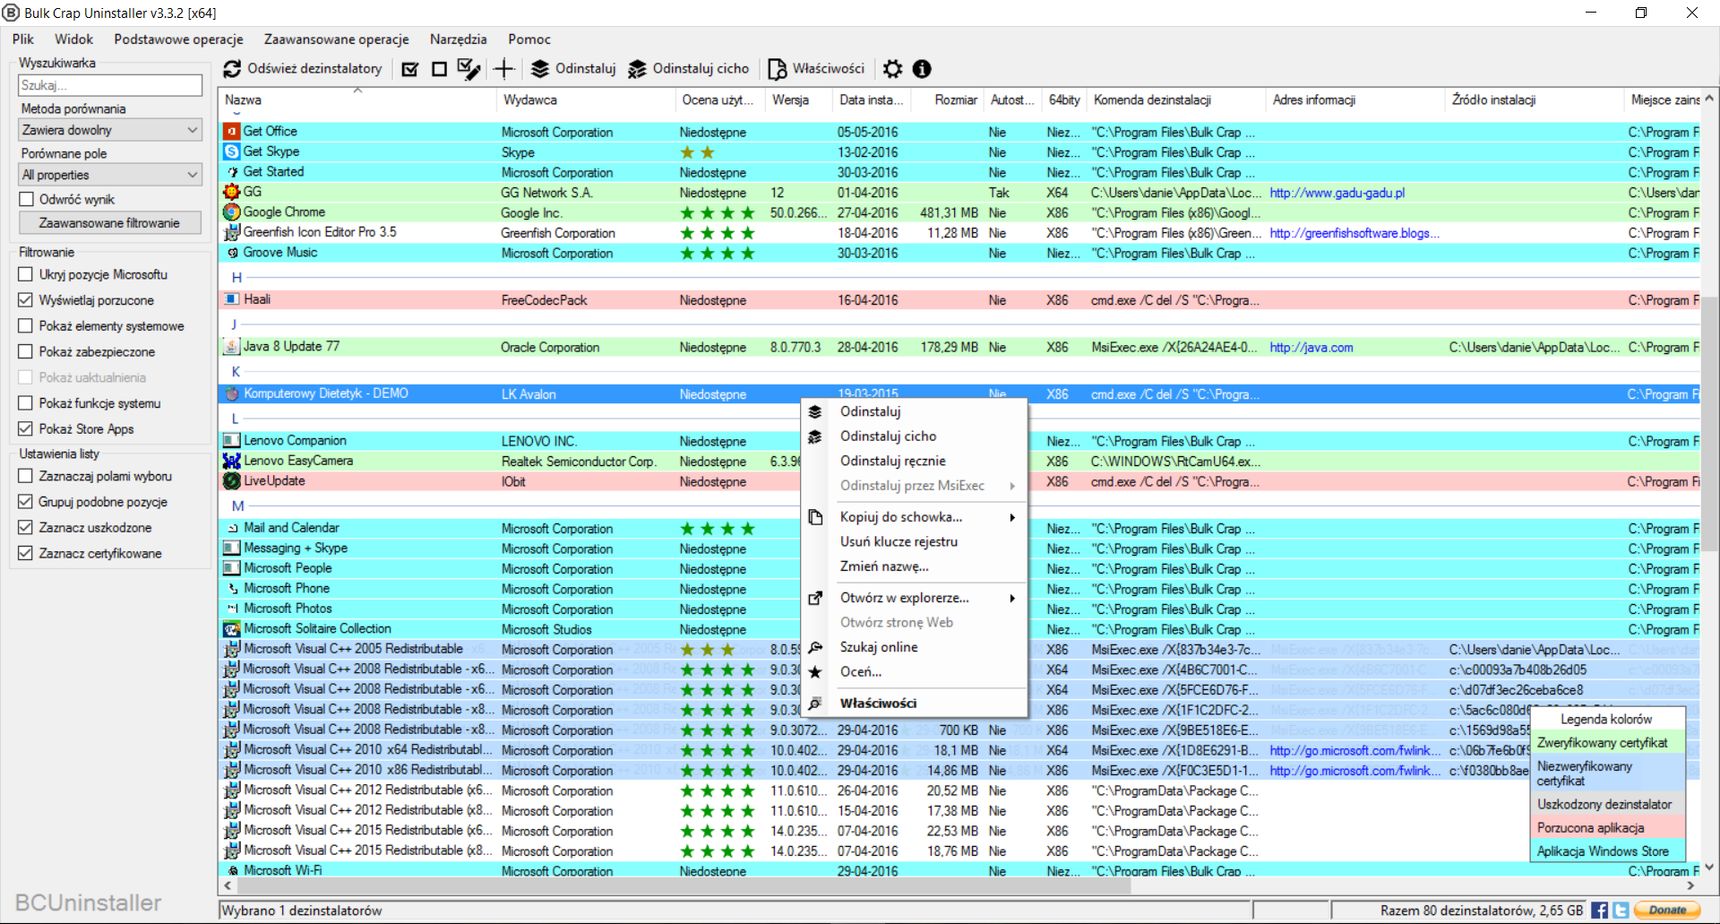Click the Microsoft Solitaire Collection icon
This screenshot has width=1720, height=924.
[x=232, y=629]
